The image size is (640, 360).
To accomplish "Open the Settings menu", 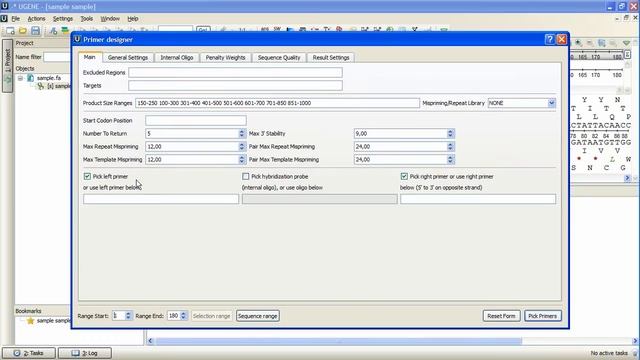I will (62, 19).
